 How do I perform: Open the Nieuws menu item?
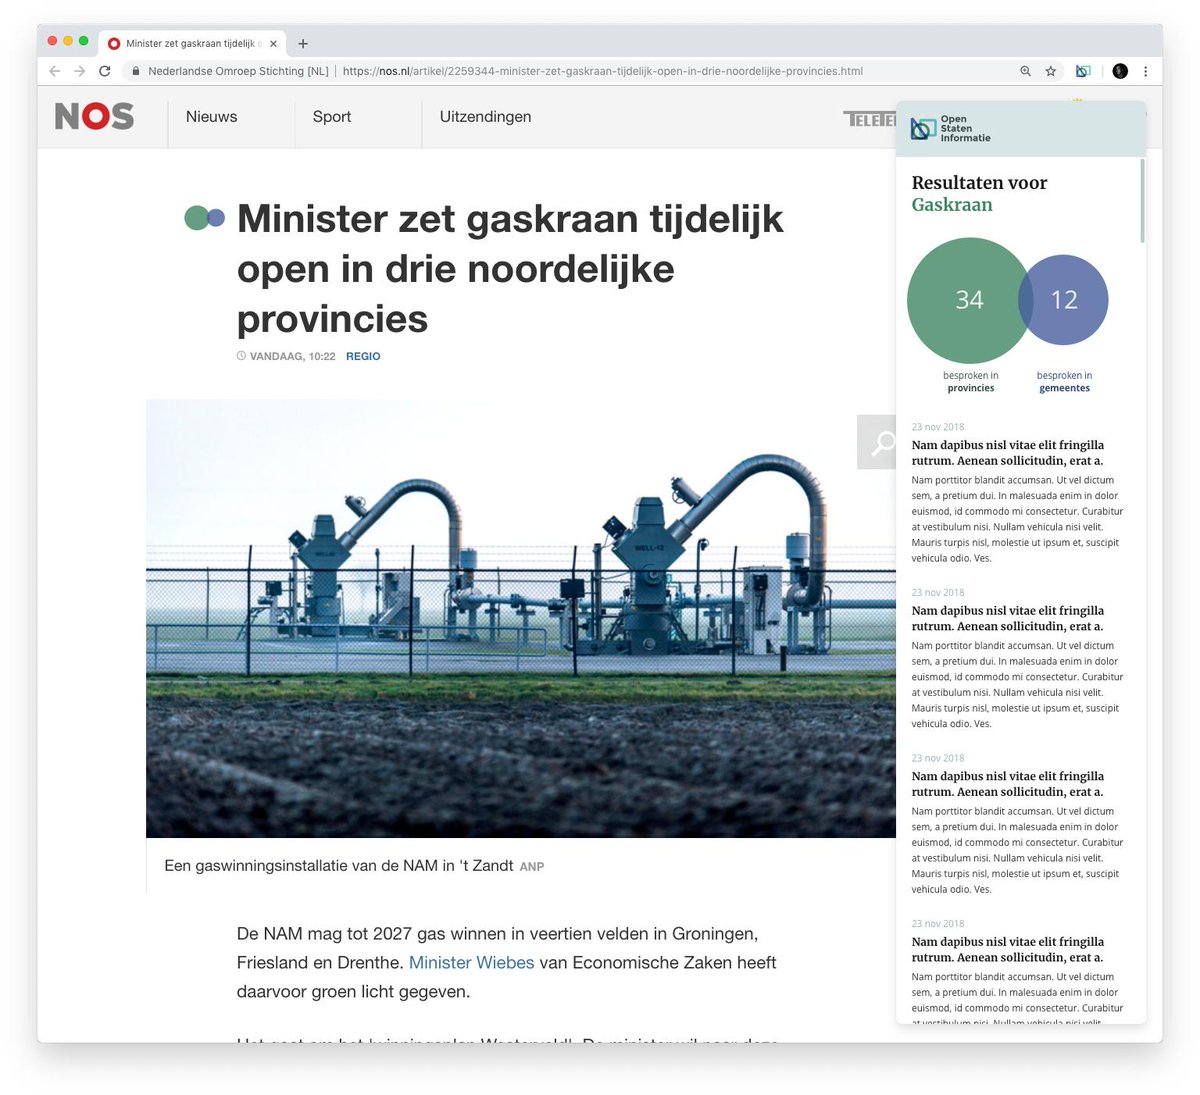tap(211, 117)
